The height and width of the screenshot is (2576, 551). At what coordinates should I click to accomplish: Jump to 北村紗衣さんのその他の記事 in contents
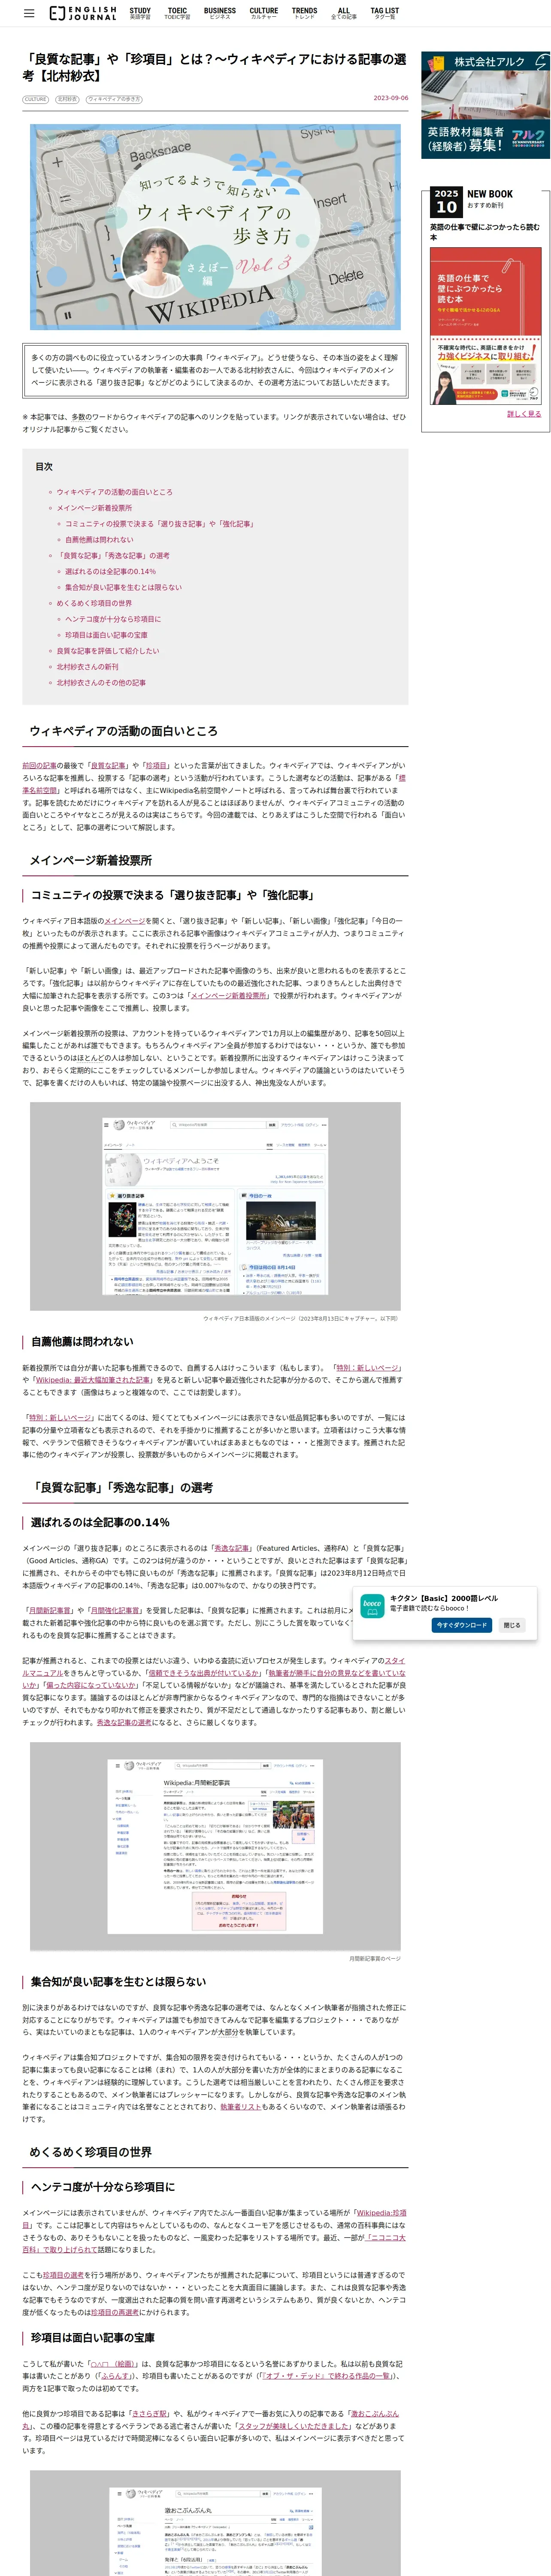[101, 683]
